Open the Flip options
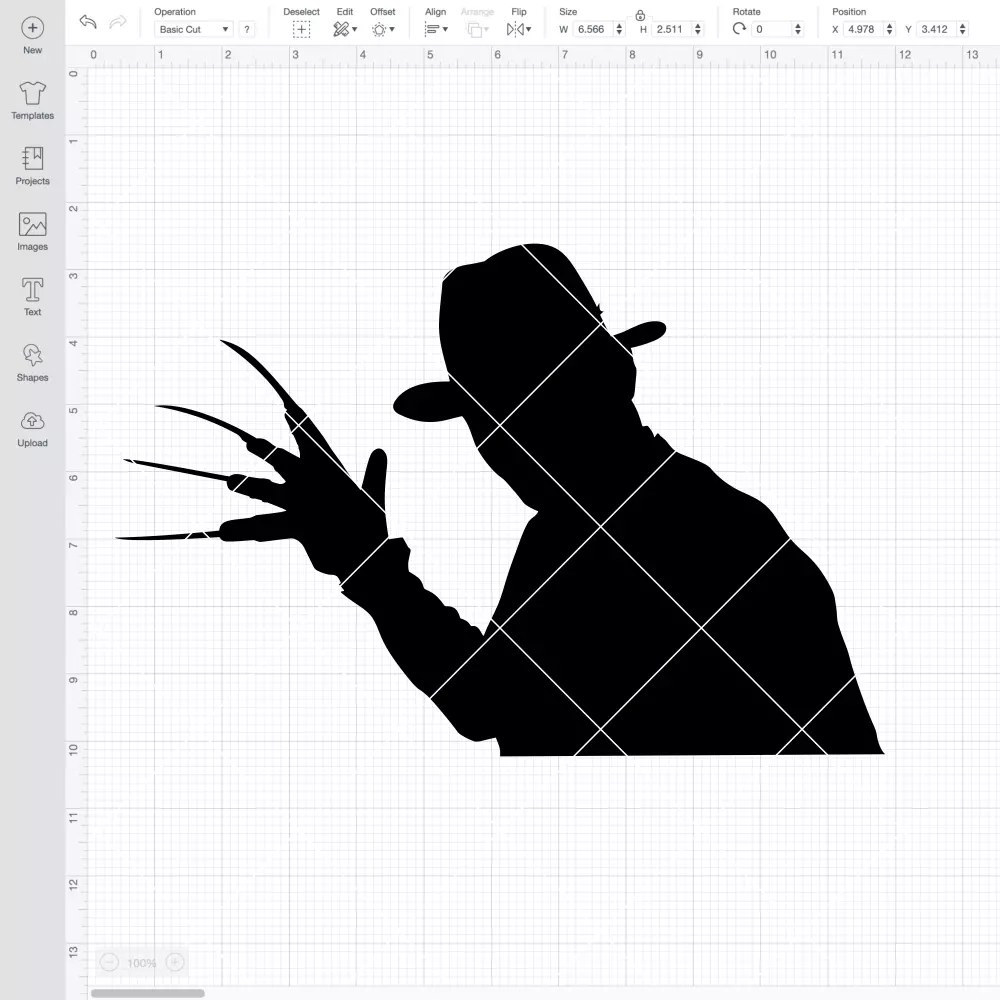 [518, 29]
